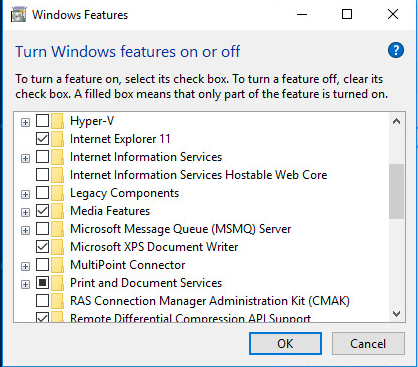Expand the MultiPoint Connector node
Viewport: 418px width, 367px height.
(x=25, y=266)
